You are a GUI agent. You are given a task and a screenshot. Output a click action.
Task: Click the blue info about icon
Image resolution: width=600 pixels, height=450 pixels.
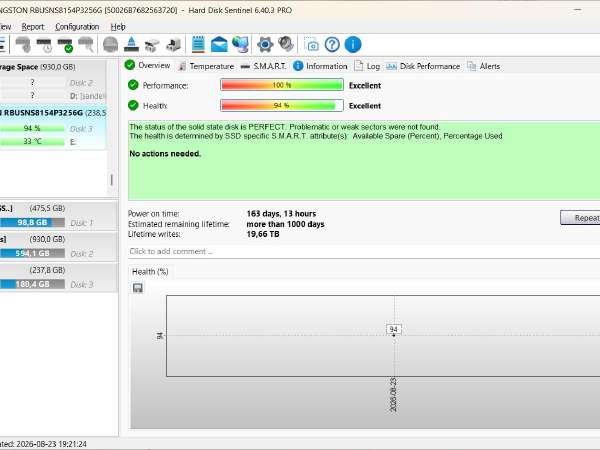353,44
